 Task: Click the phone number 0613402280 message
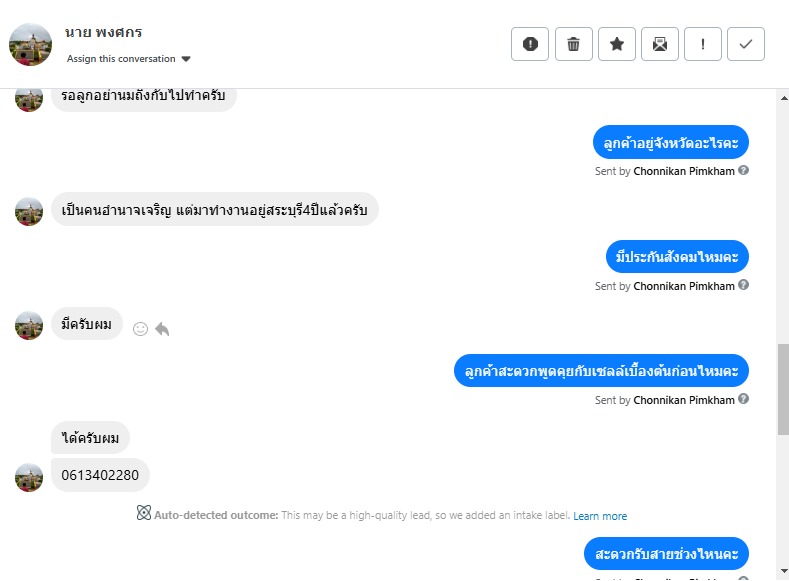[x=100, y=475]
